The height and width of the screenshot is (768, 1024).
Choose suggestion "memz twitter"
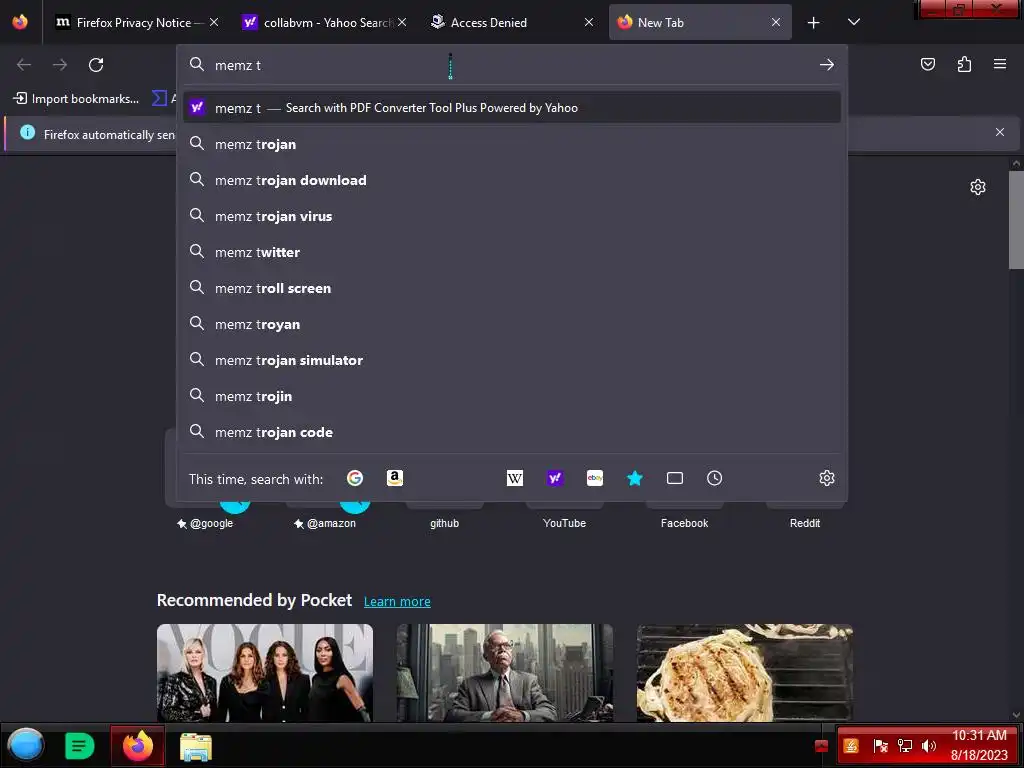512,251
